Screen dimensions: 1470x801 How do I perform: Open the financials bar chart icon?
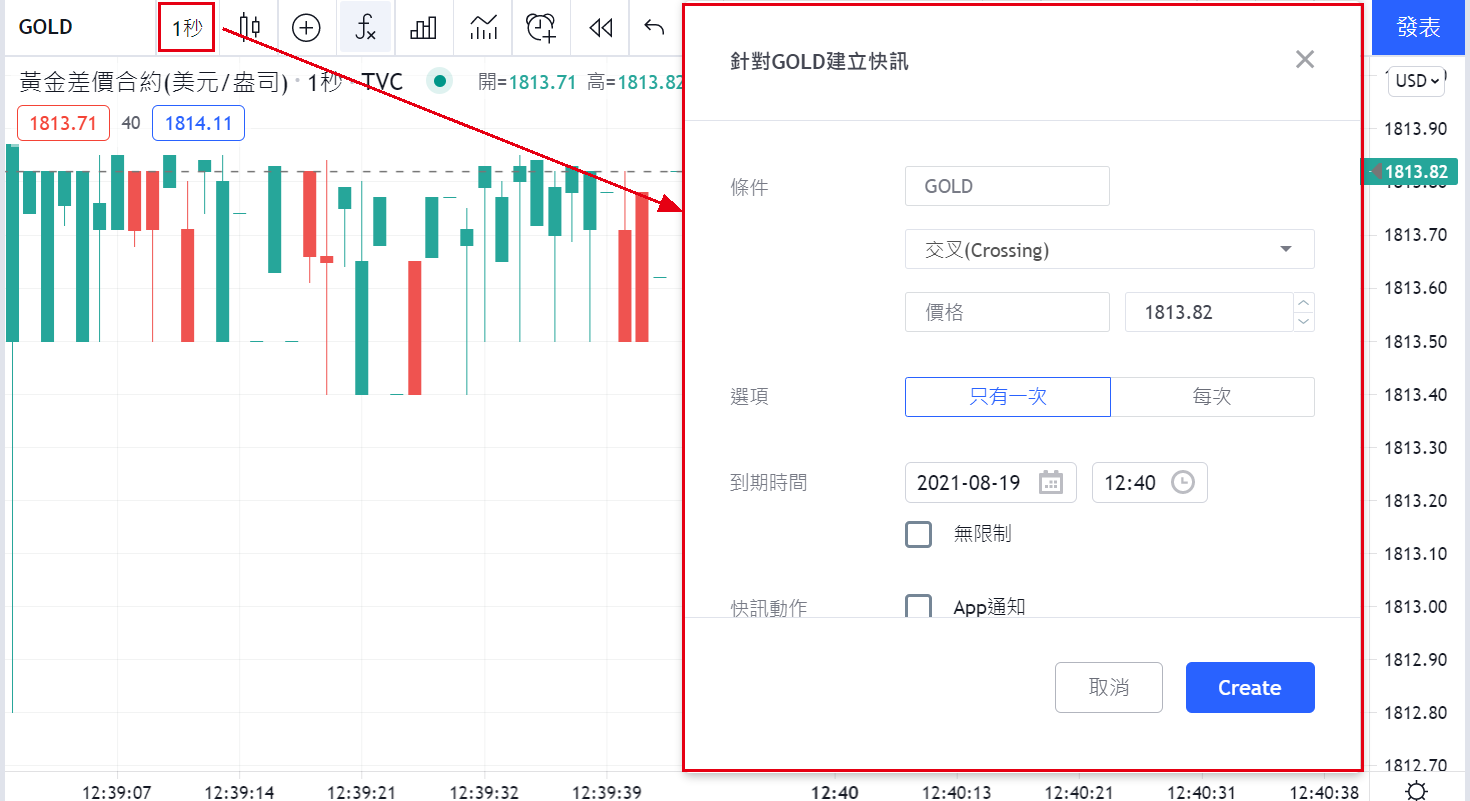tap(424, 27)
